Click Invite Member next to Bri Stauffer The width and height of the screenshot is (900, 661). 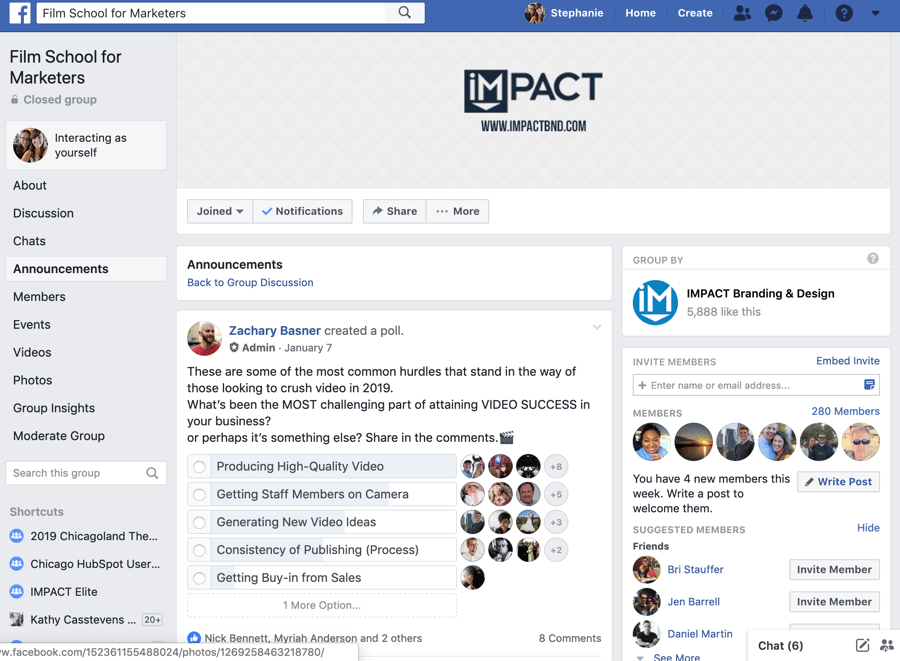click(834, 569)
